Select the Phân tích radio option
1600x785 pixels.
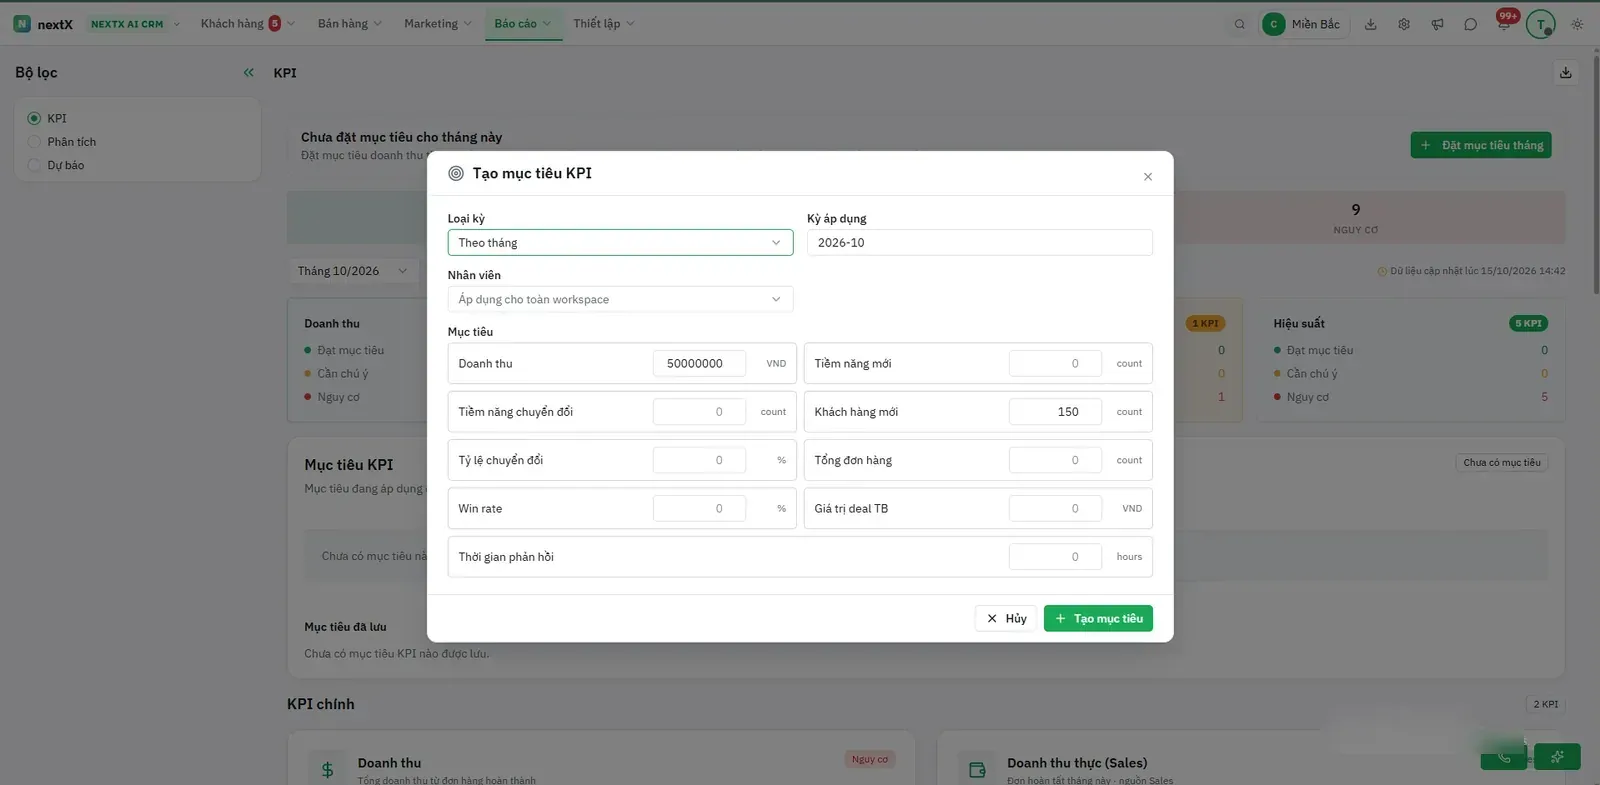[34, 142]
